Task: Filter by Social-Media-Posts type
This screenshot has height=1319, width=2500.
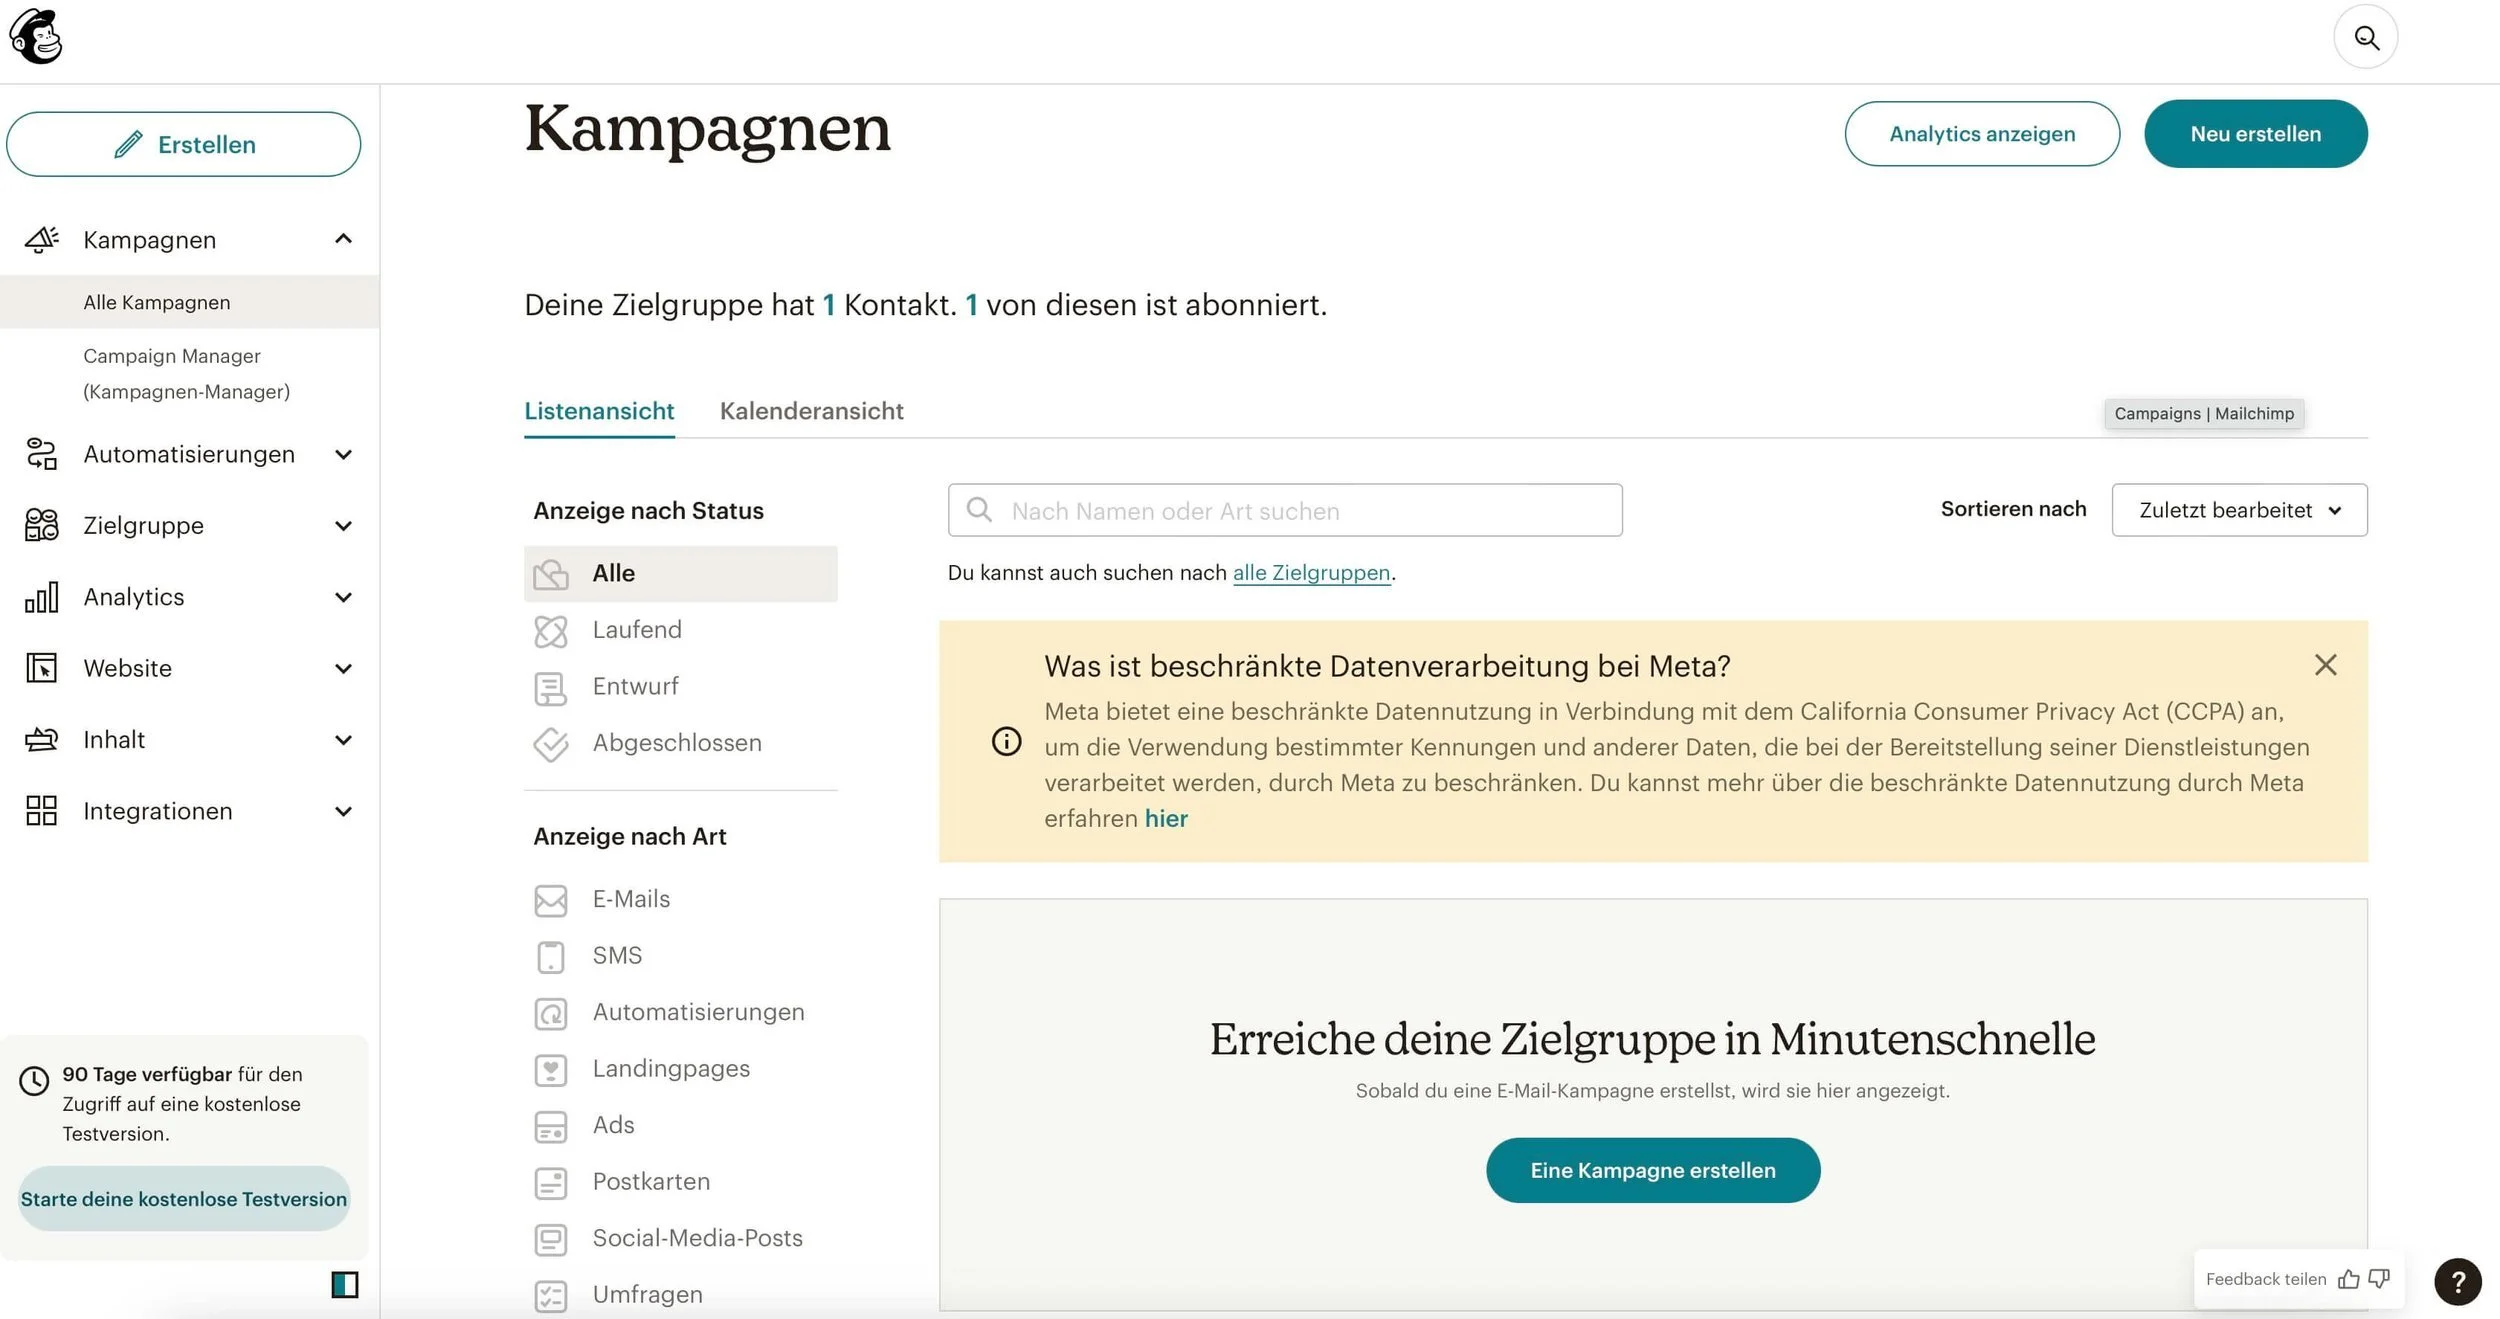Action: pos(697,1238)
